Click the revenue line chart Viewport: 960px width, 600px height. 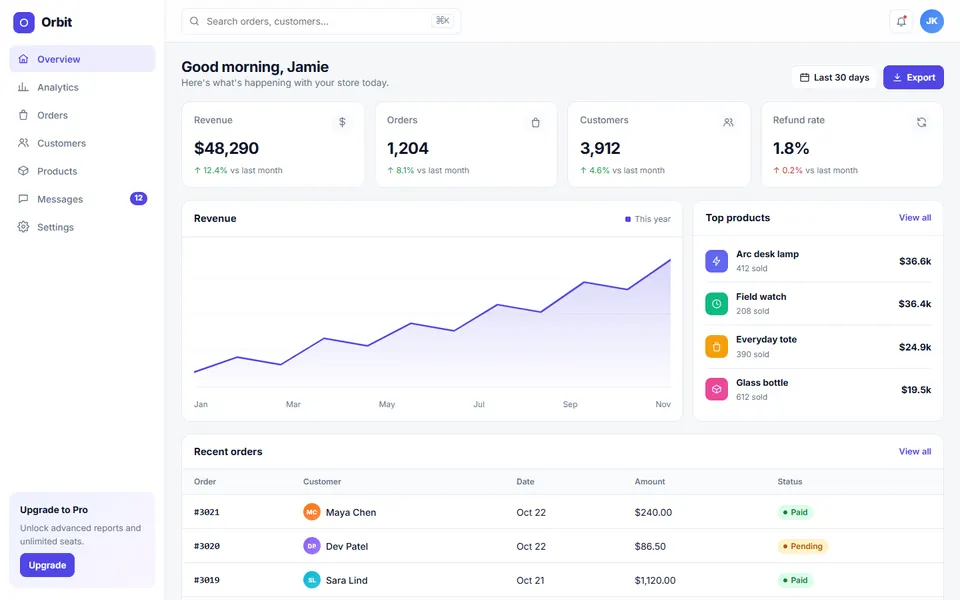[x=432, y=323]
